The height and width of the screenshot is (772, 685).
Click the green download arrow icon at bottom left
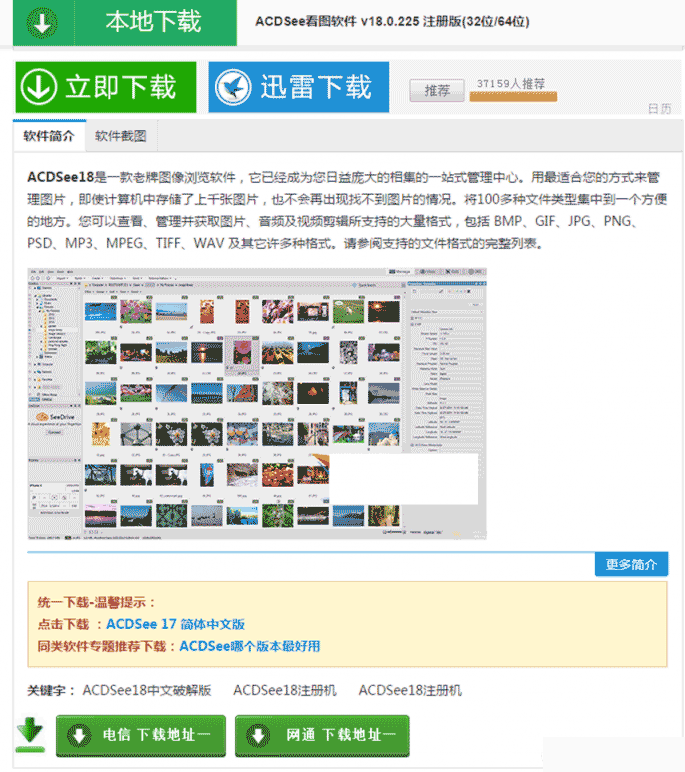[31, 735]
